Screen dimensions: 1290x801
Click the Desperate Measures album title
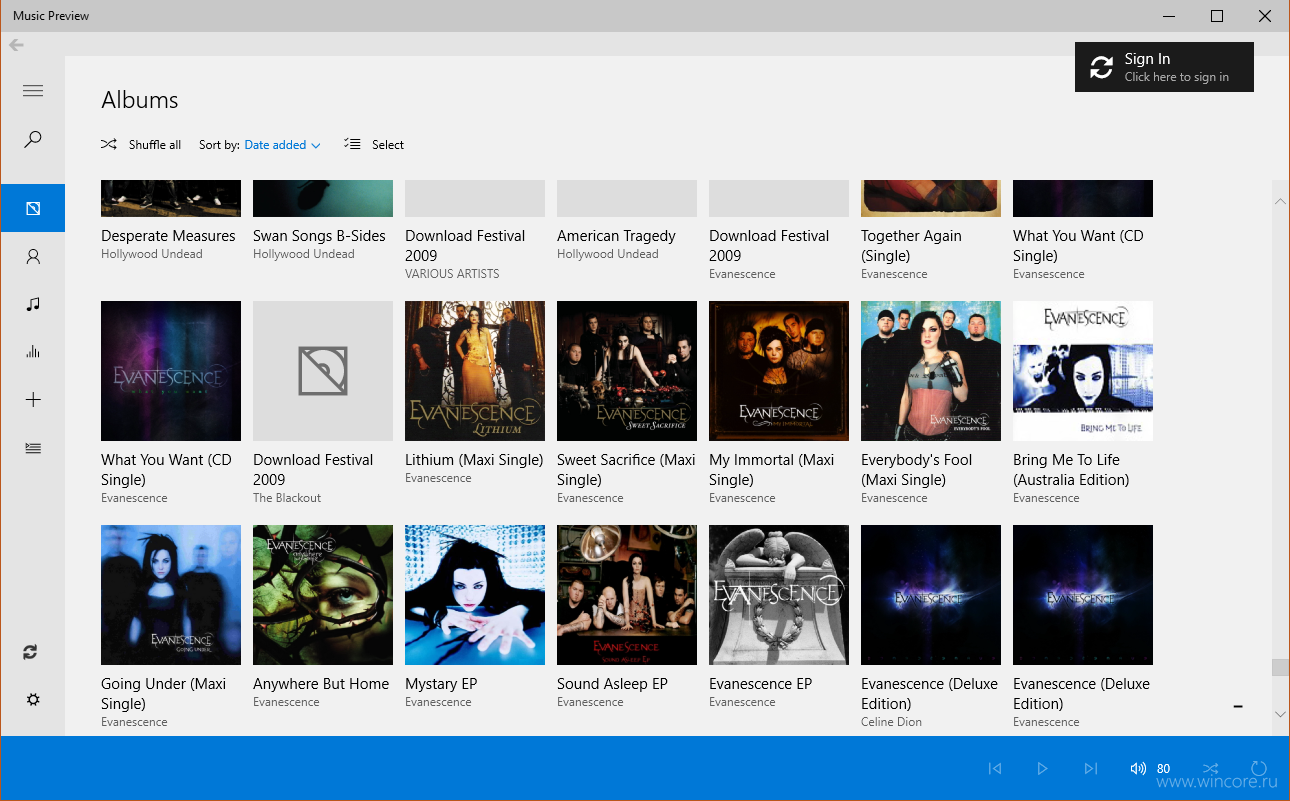click(x=168, y=236)
